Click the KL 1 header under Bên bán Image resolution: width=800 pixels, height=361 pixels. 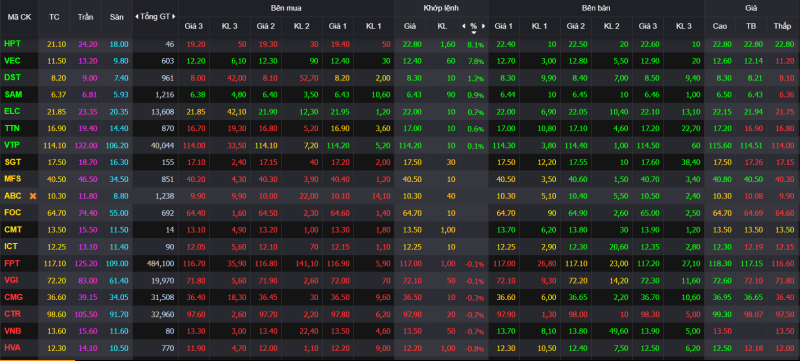pos(539,26)
